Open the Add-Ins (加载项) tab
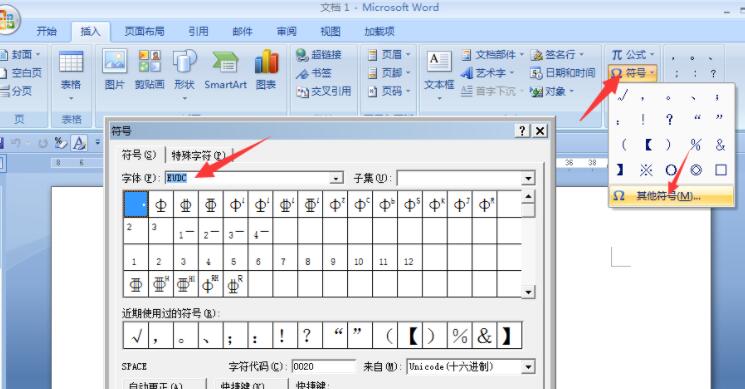 (379, 31)
